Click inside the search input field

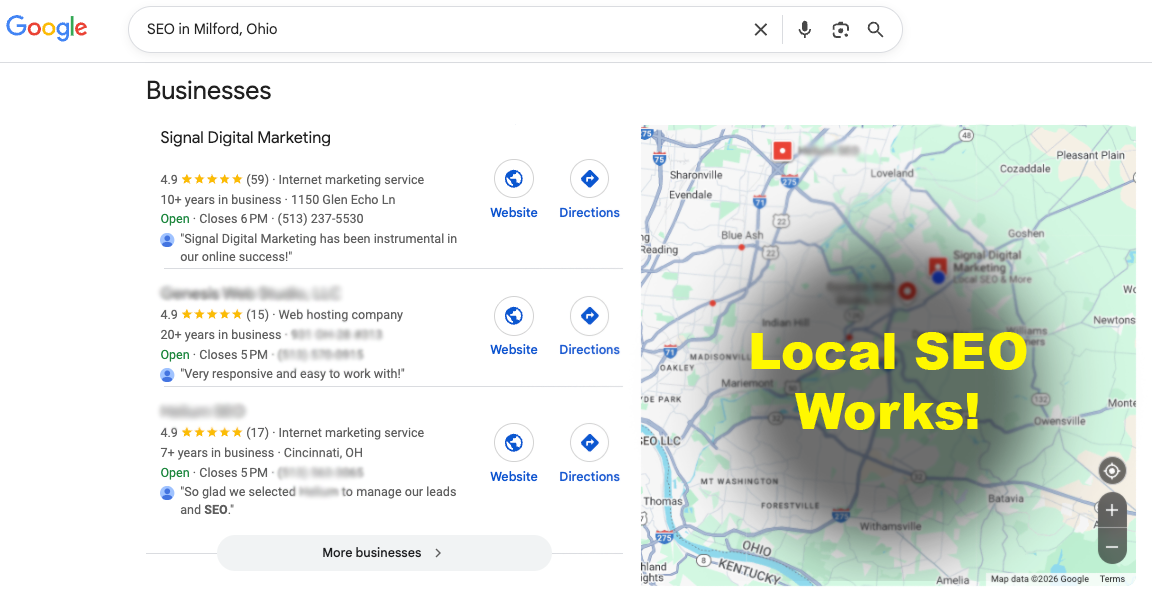click(440, 30)
